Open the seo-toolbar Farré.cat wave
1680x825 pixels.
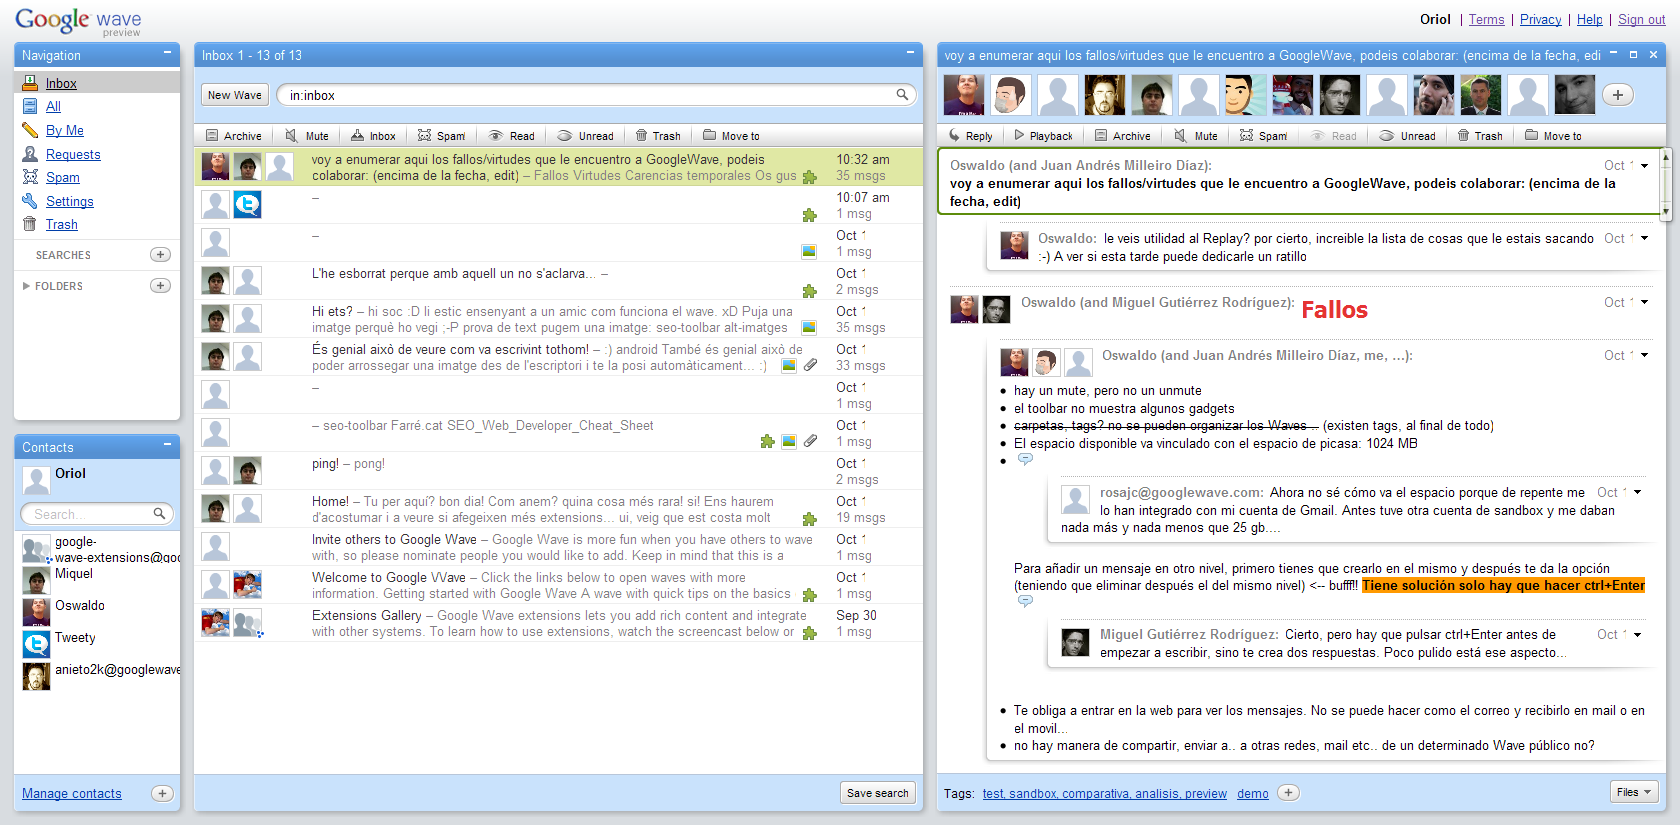click(558, 433)
